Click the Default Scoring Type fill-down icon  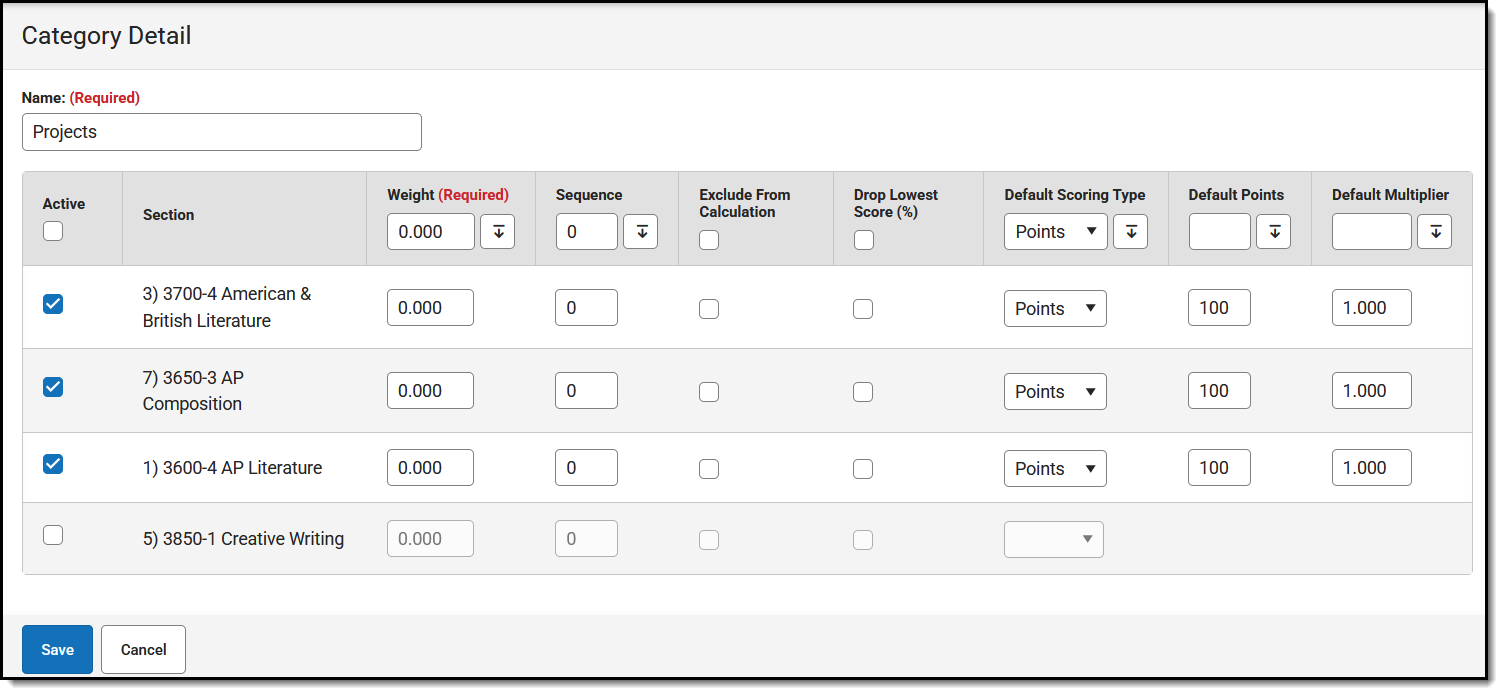point(1130,232)
